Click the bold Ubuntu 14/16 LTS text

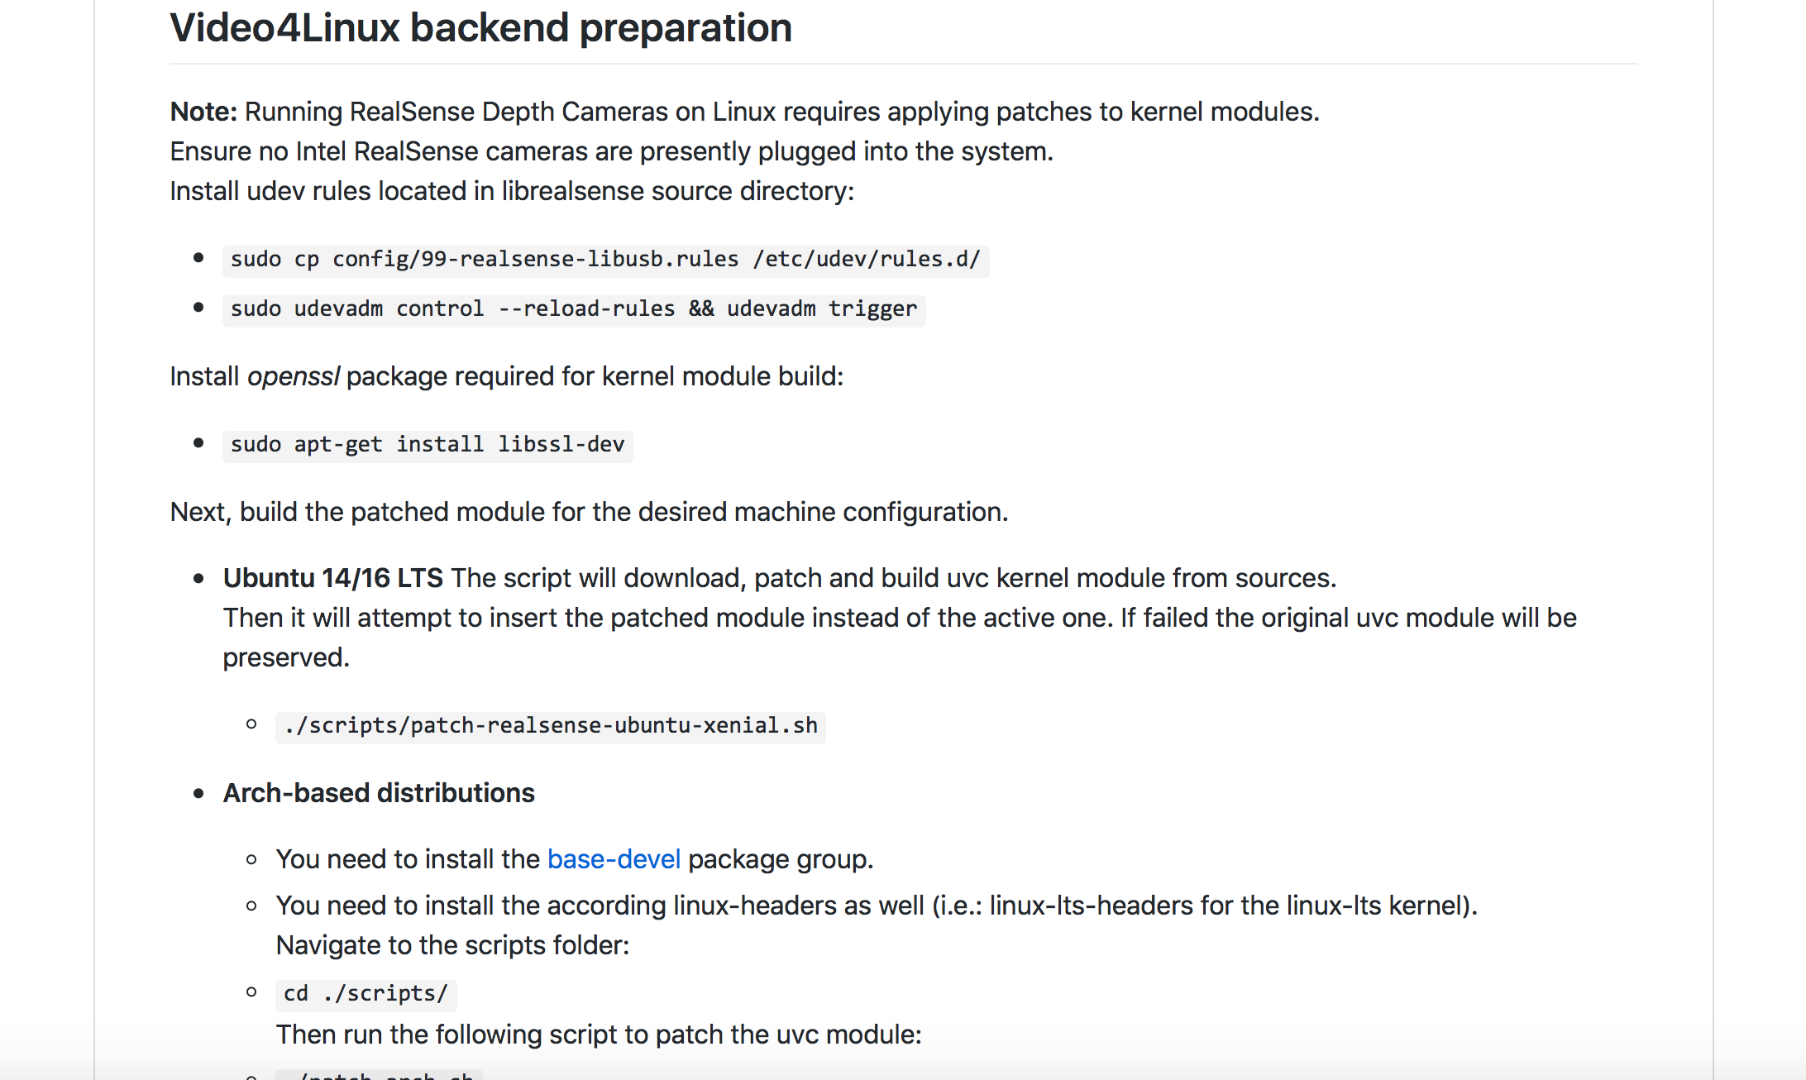pos(332,578)
